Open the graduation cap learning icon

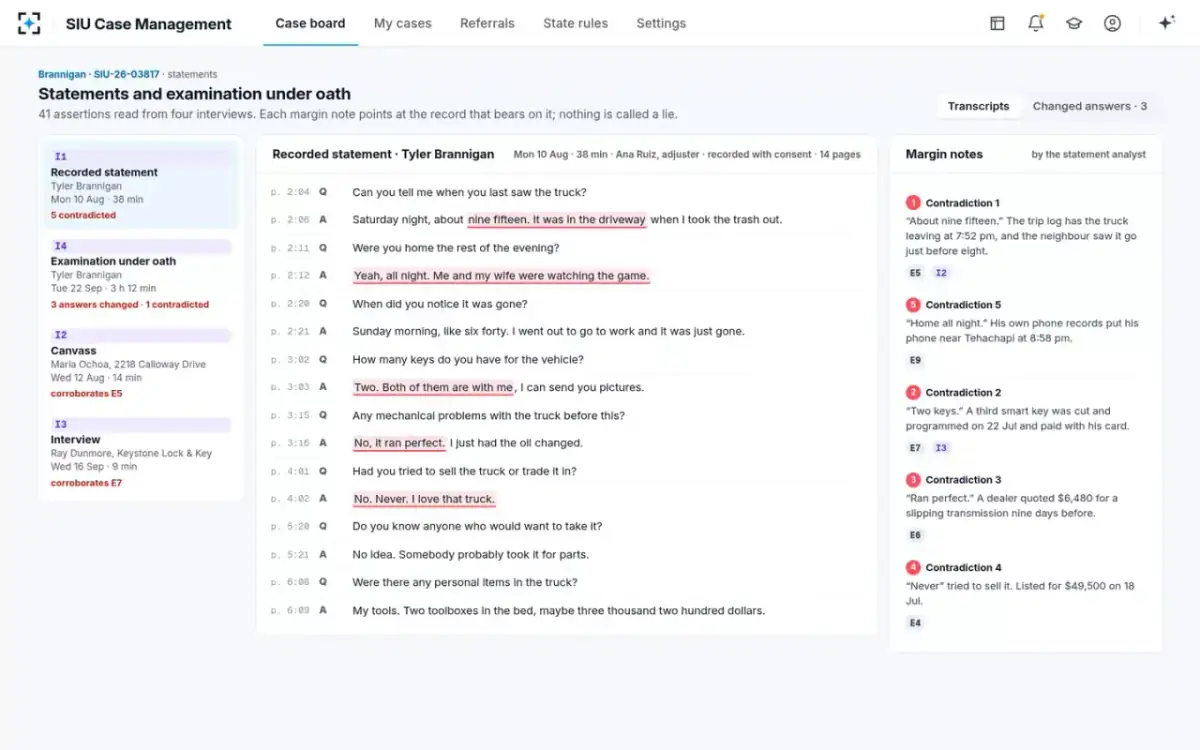pos(1074,23)
